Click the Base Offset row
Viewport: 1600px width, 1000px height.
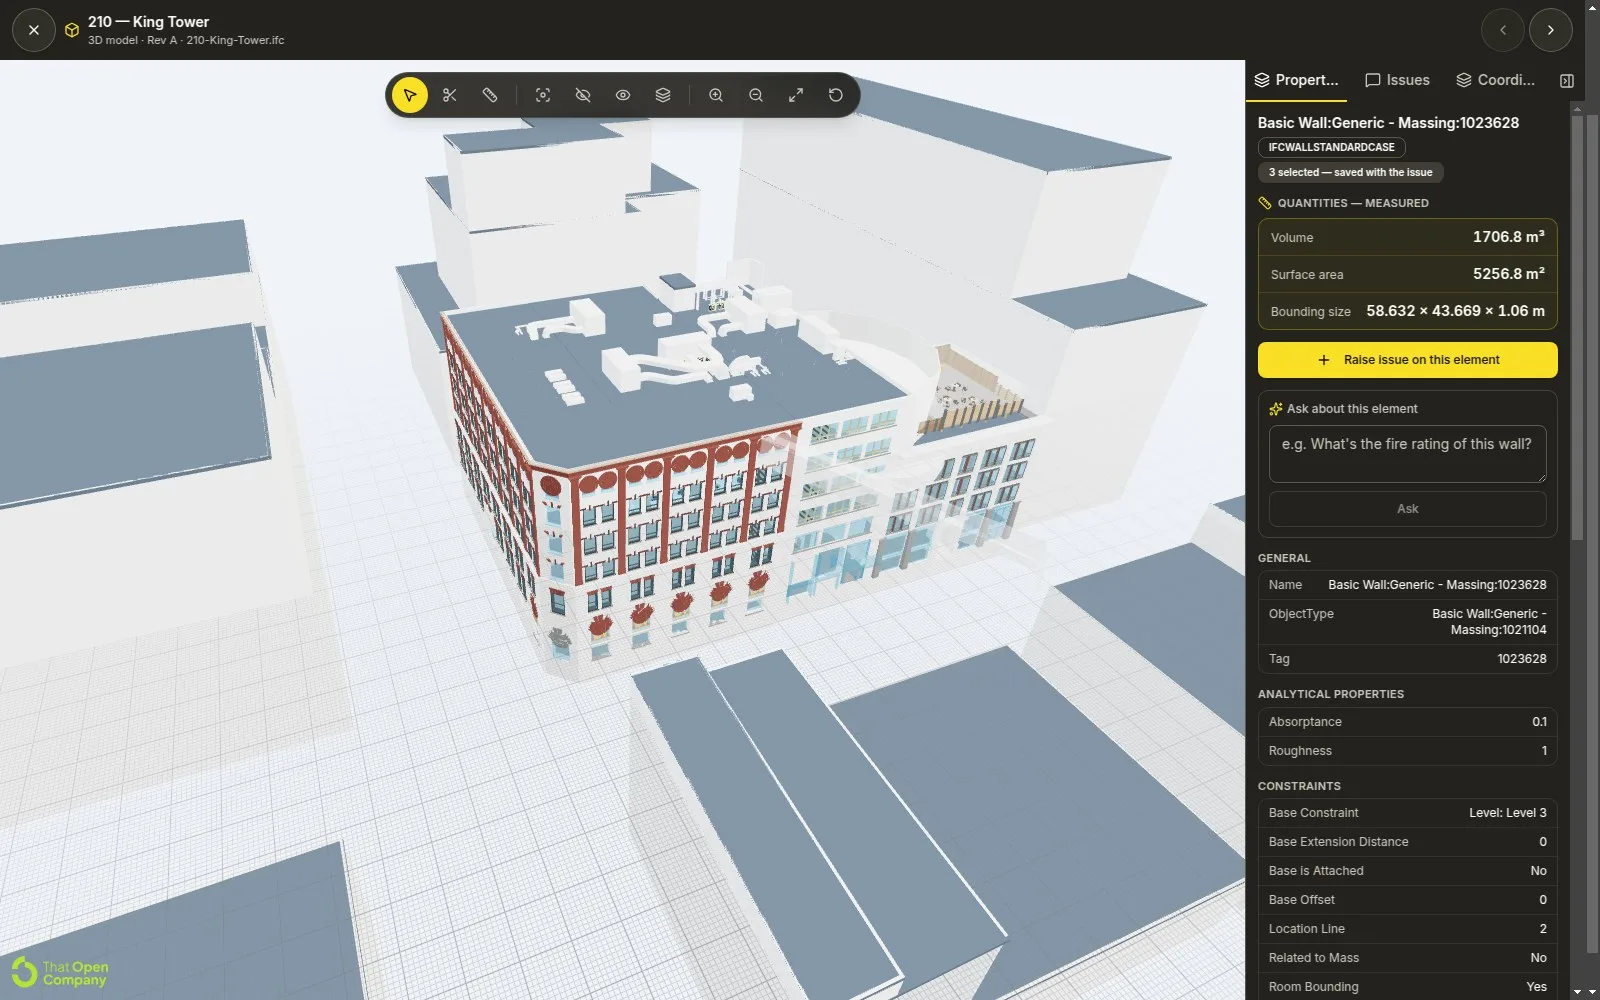pyautogui.click(x=1407, y=900)
